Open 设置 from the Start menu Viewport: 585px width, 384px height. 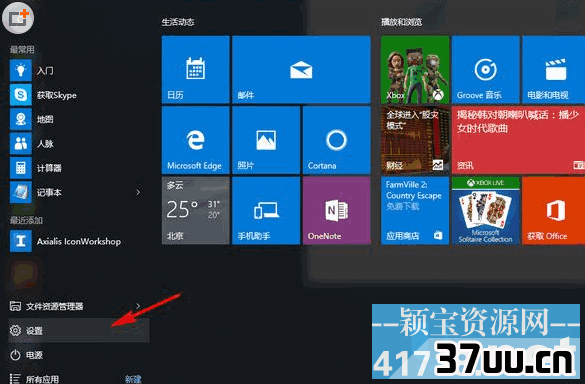tap(79, 331)
